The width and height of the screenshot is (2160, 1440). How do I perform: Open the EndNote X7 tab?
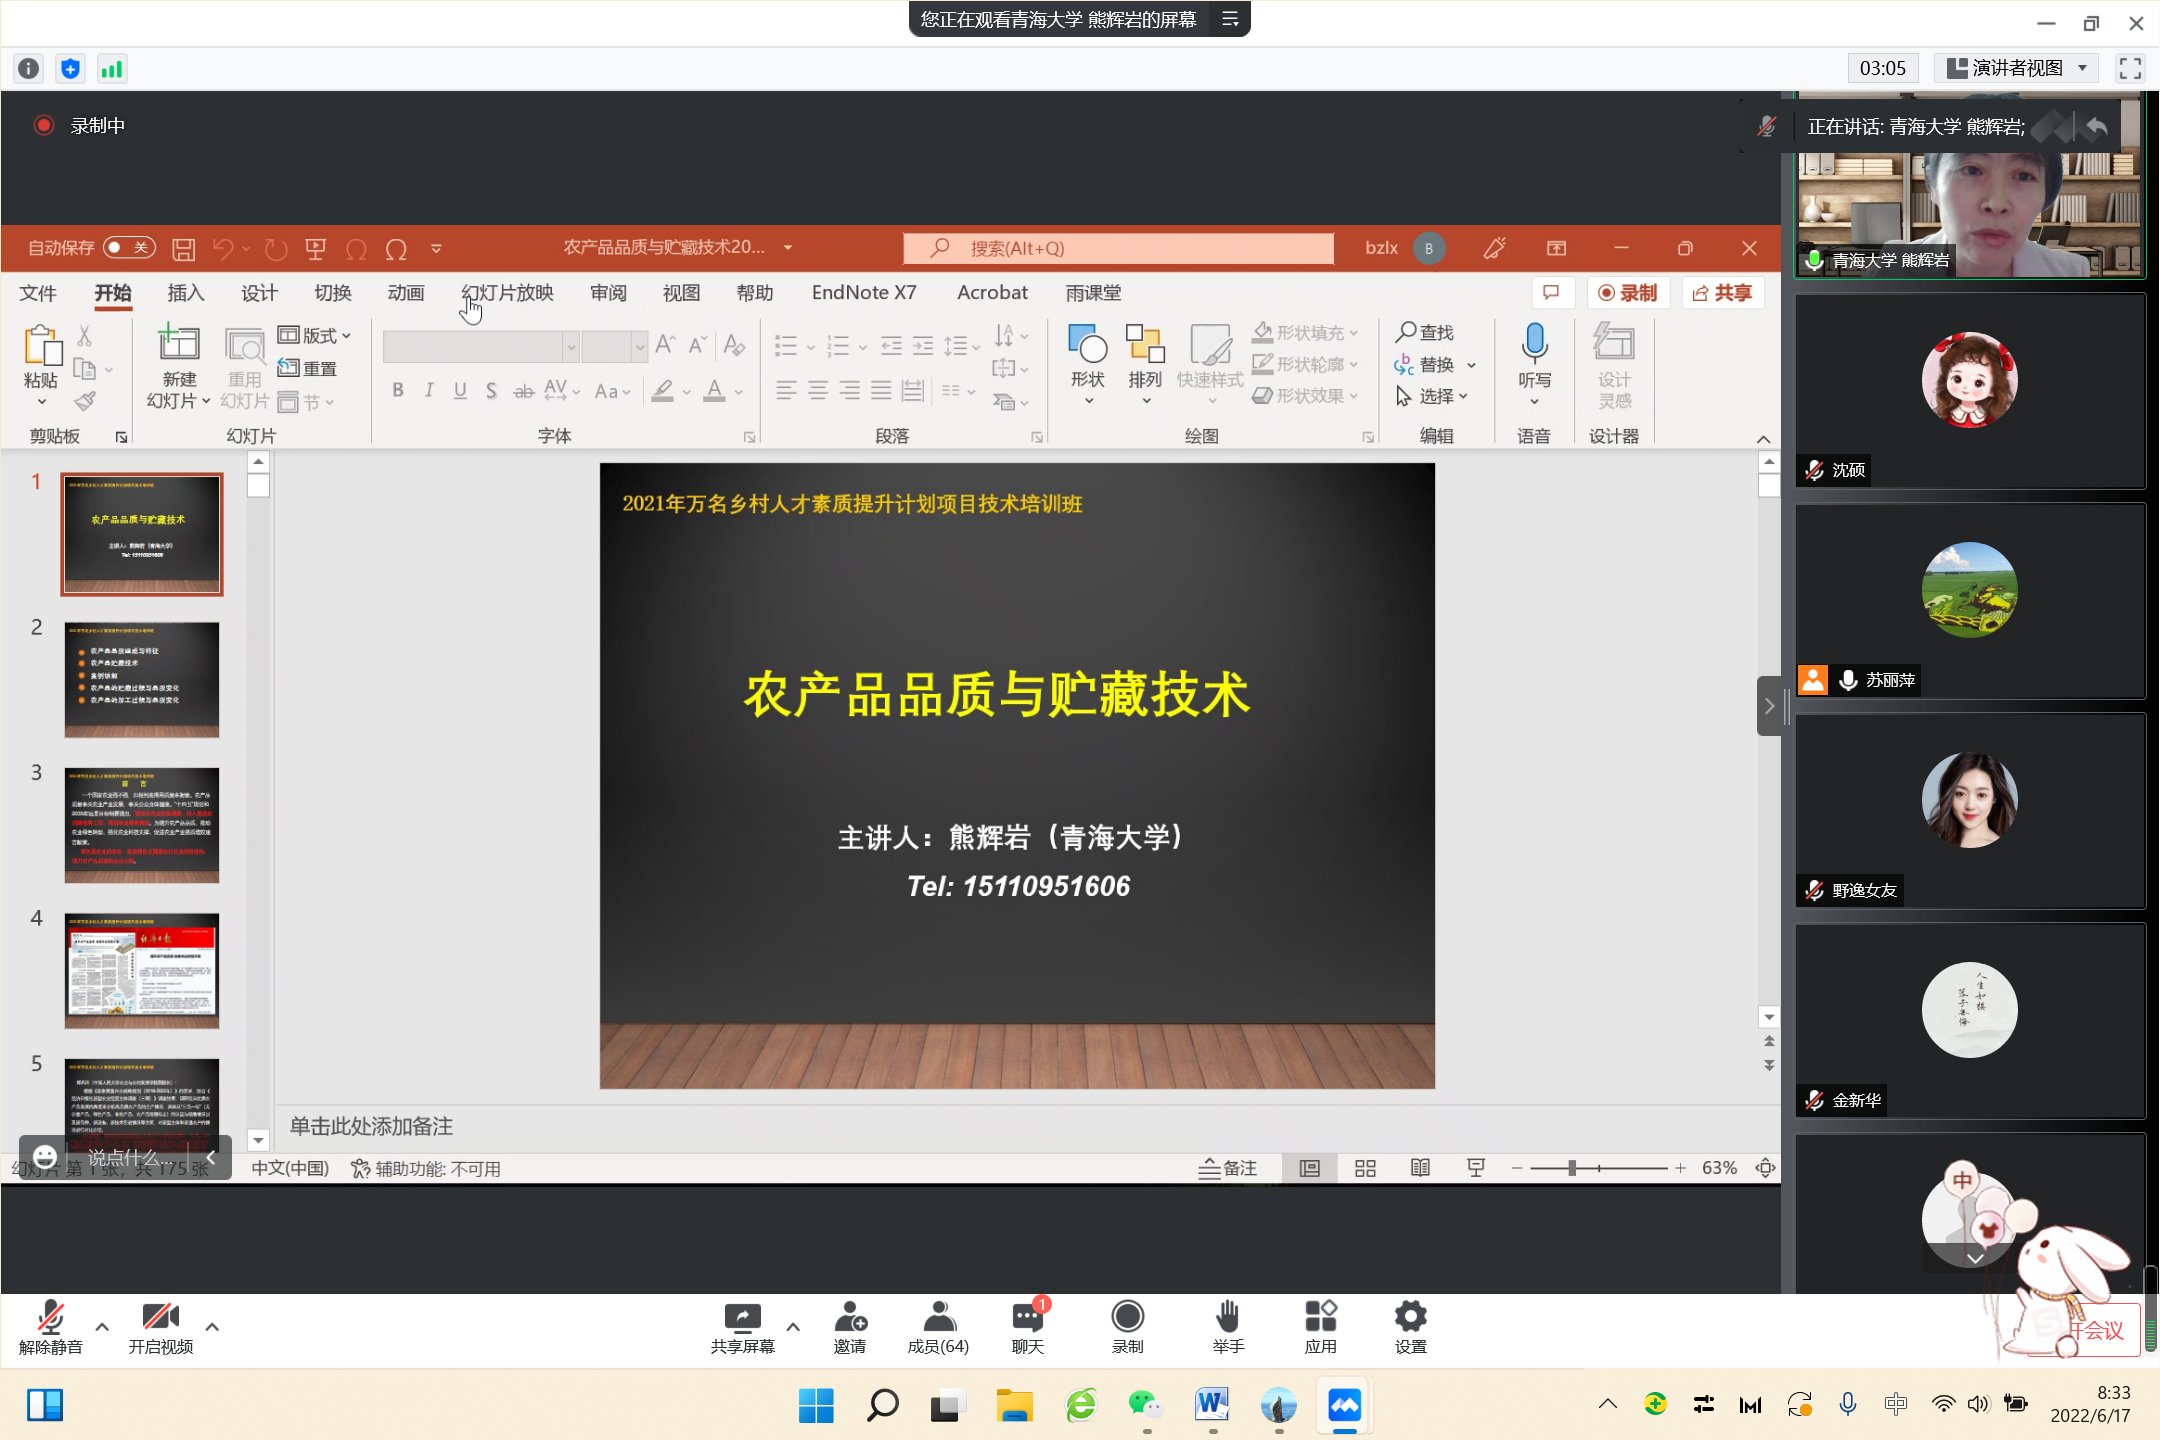864,292
